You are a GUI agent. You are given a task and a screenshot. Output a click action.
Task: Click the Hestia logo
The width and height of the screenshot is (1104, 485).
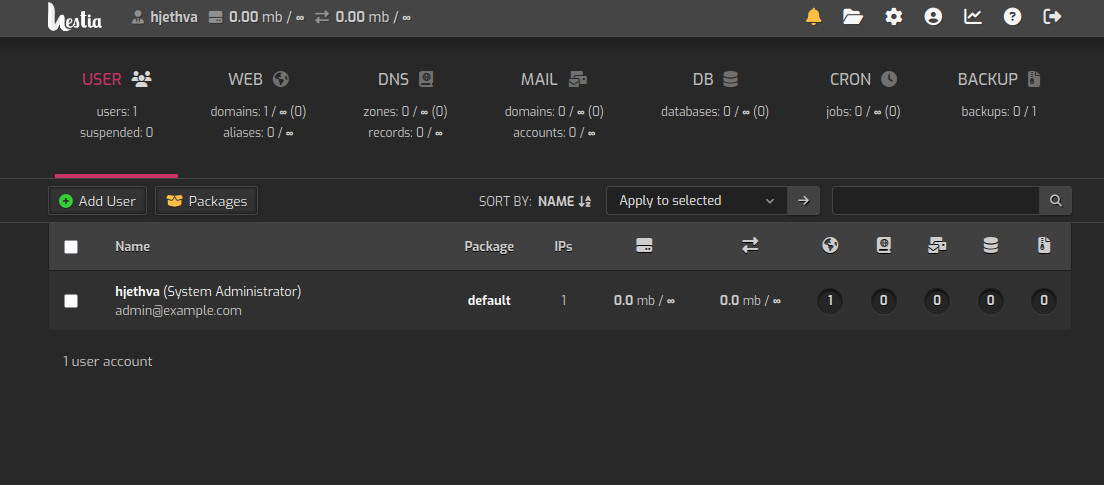click(75, 17)
